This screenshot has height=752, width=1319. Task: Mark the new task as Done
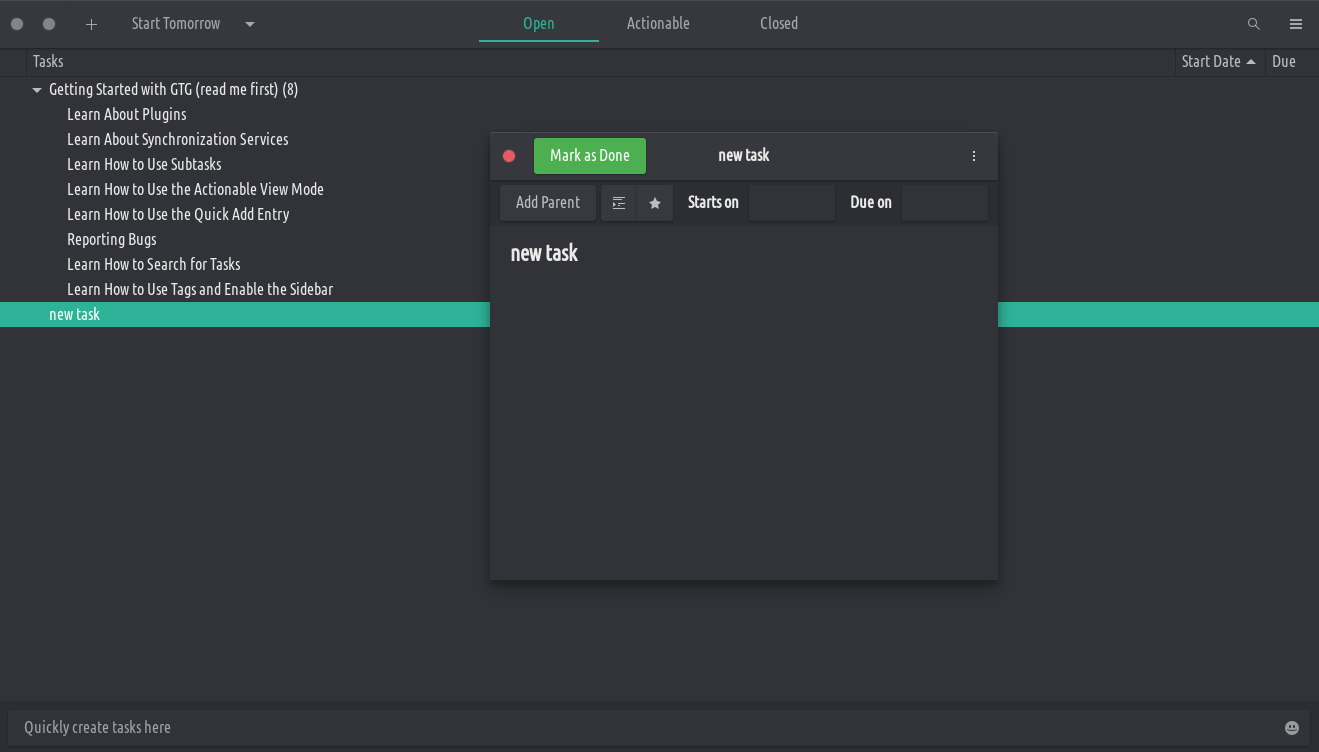pyautogui.click(x=590, y=156)
